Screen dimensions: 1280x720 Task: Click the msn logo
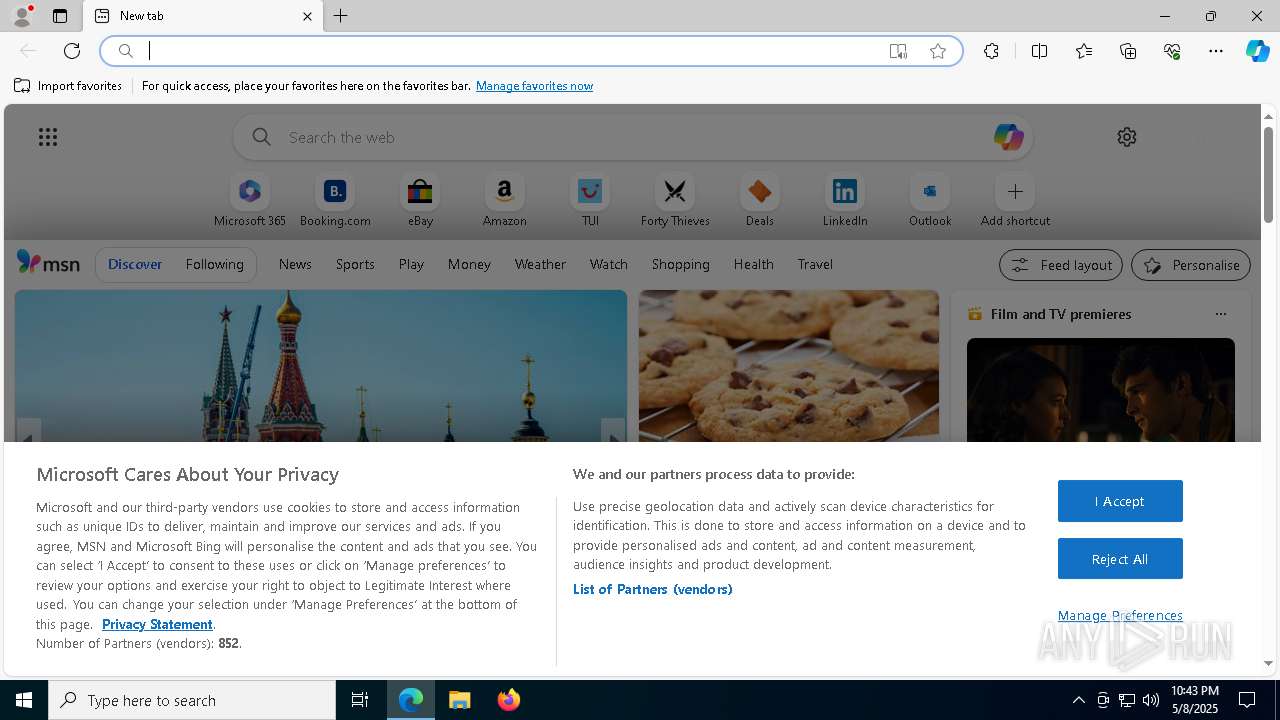[48, 263]
